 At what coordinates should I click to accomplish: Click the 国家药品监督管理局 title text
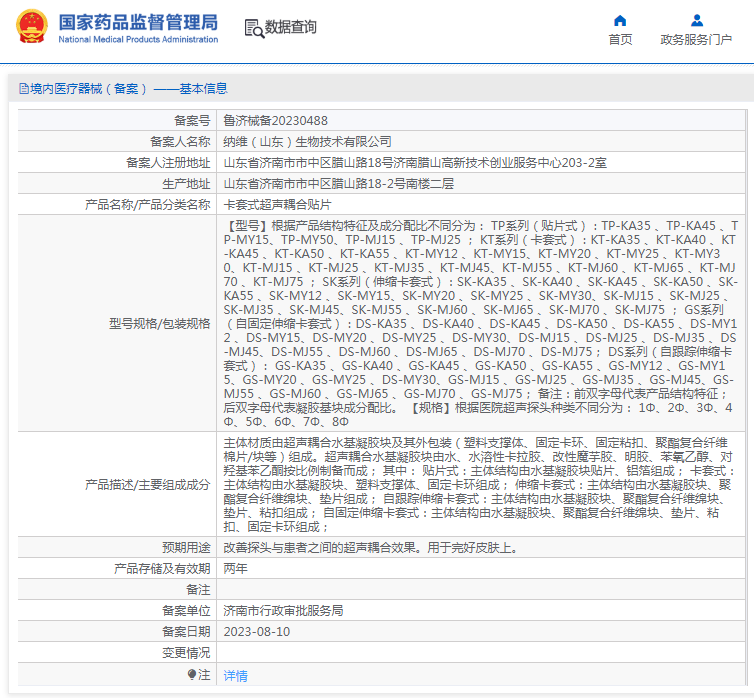138,22
